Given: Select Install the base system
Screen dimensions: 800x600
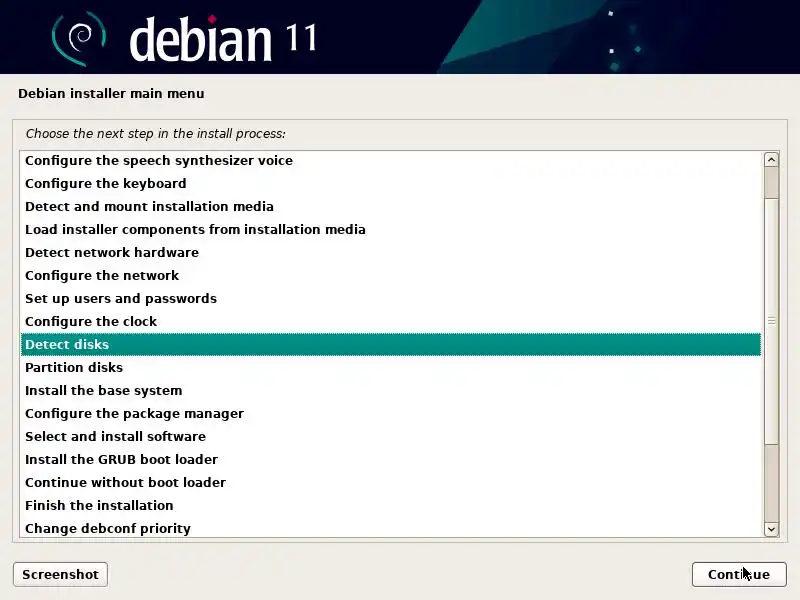Looking at the screenshot, I should [x=391, y=390].
